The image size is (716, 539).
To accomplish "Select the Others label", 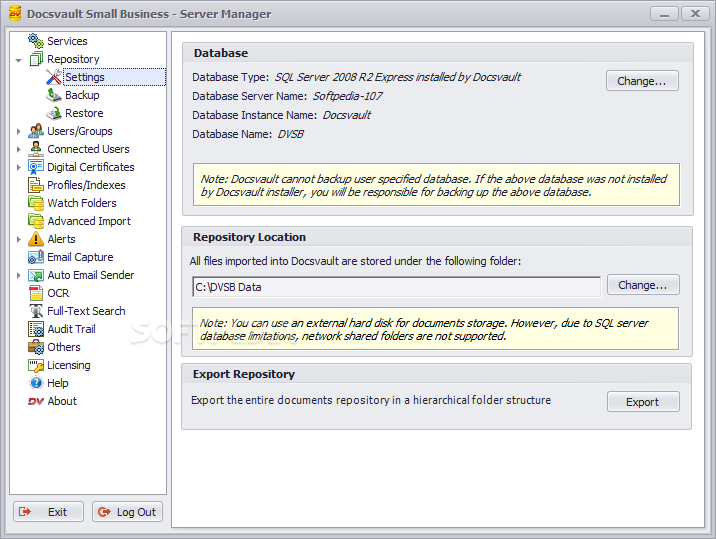I will click(63, 347).
